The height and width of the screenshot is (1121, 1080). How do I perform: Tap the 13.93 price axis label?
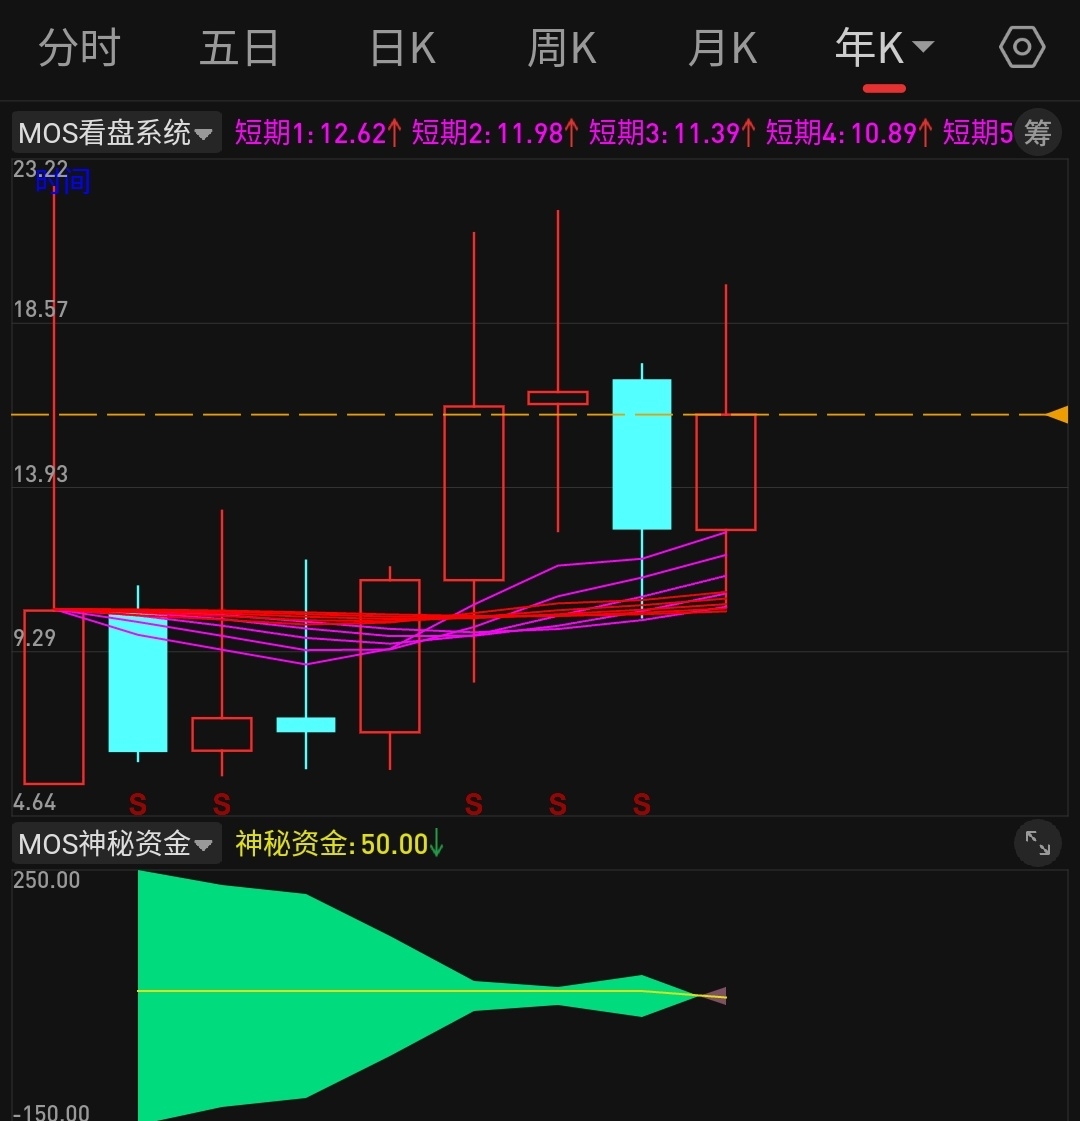click(x=41, y=474)
